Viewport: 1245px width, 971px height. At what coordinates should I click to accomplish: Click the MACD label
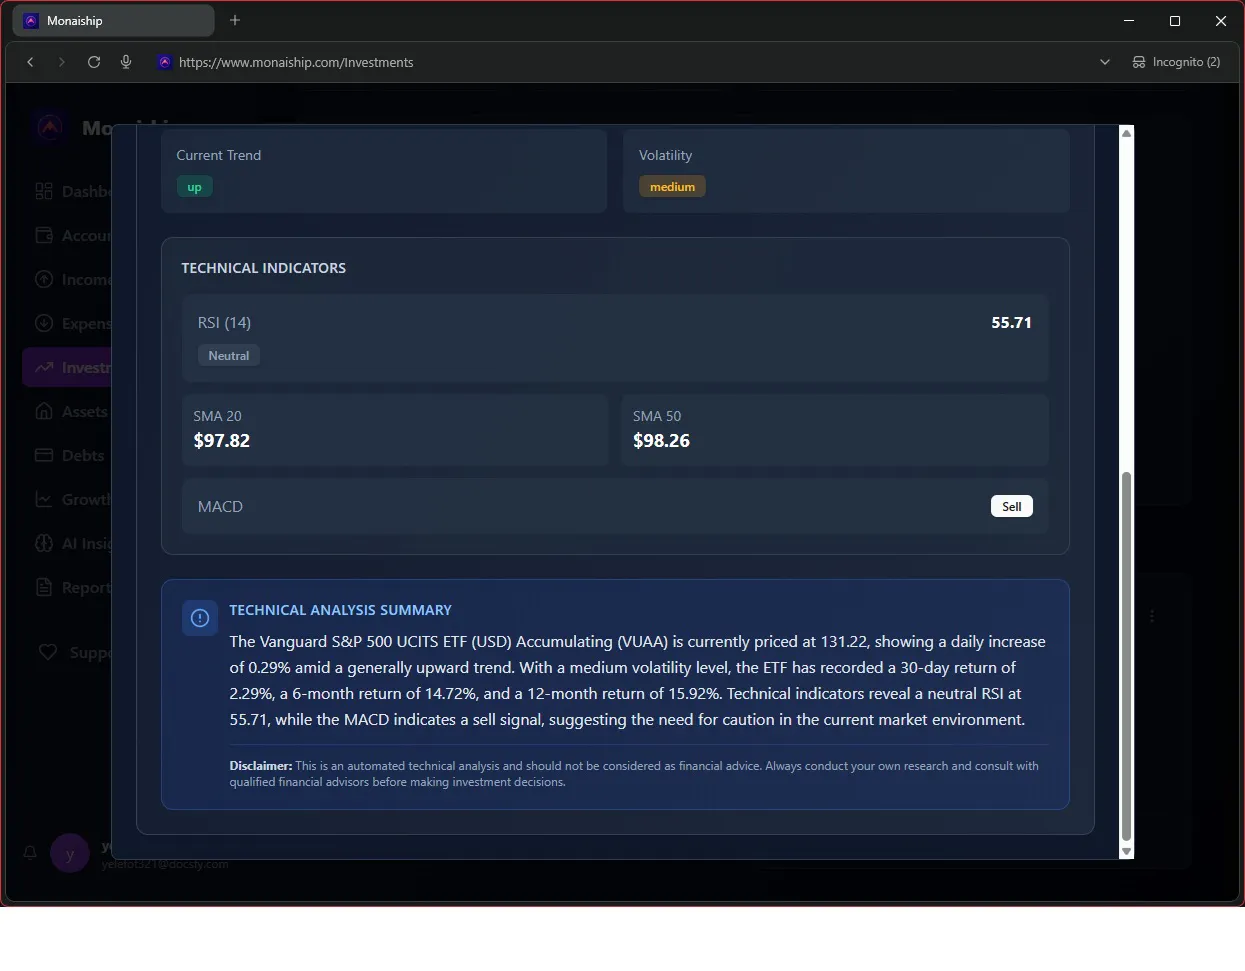tap(220, 507)
